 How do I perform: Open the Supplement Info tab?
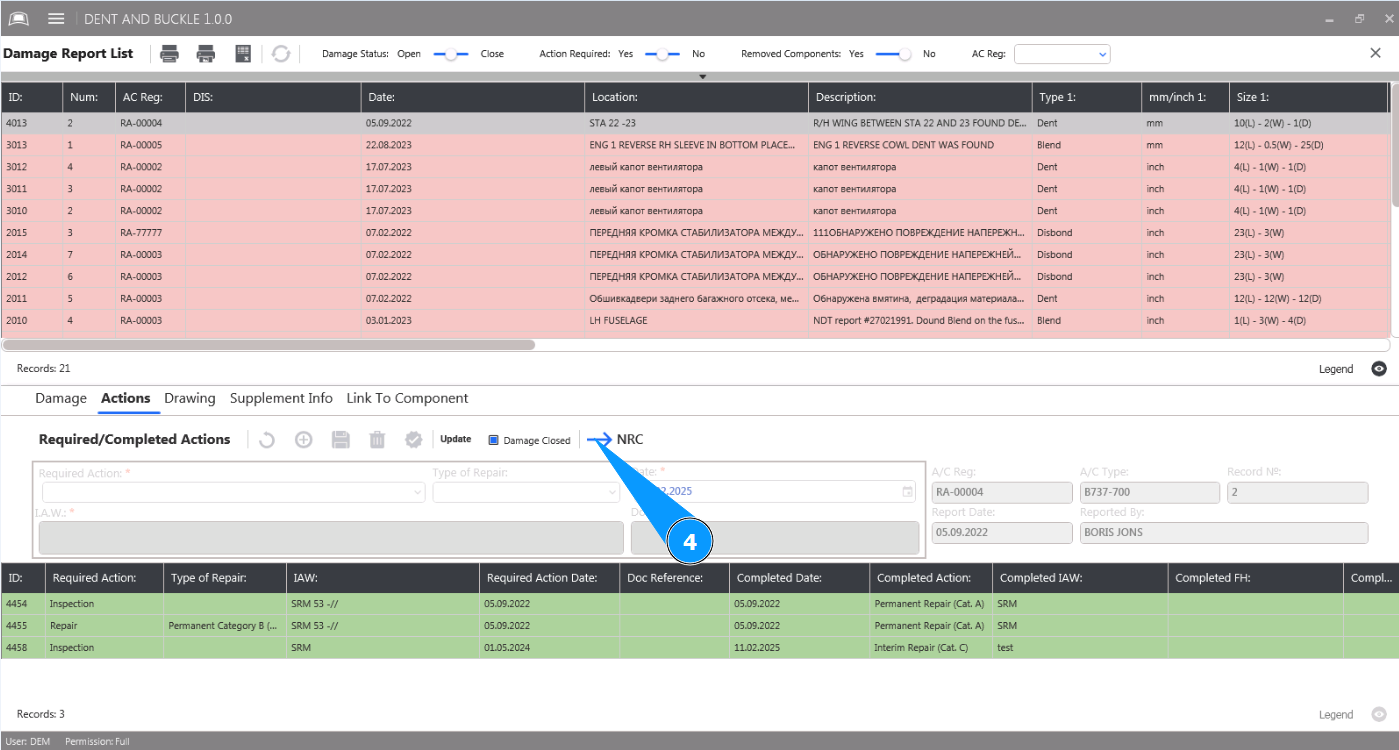click(281, 398)
